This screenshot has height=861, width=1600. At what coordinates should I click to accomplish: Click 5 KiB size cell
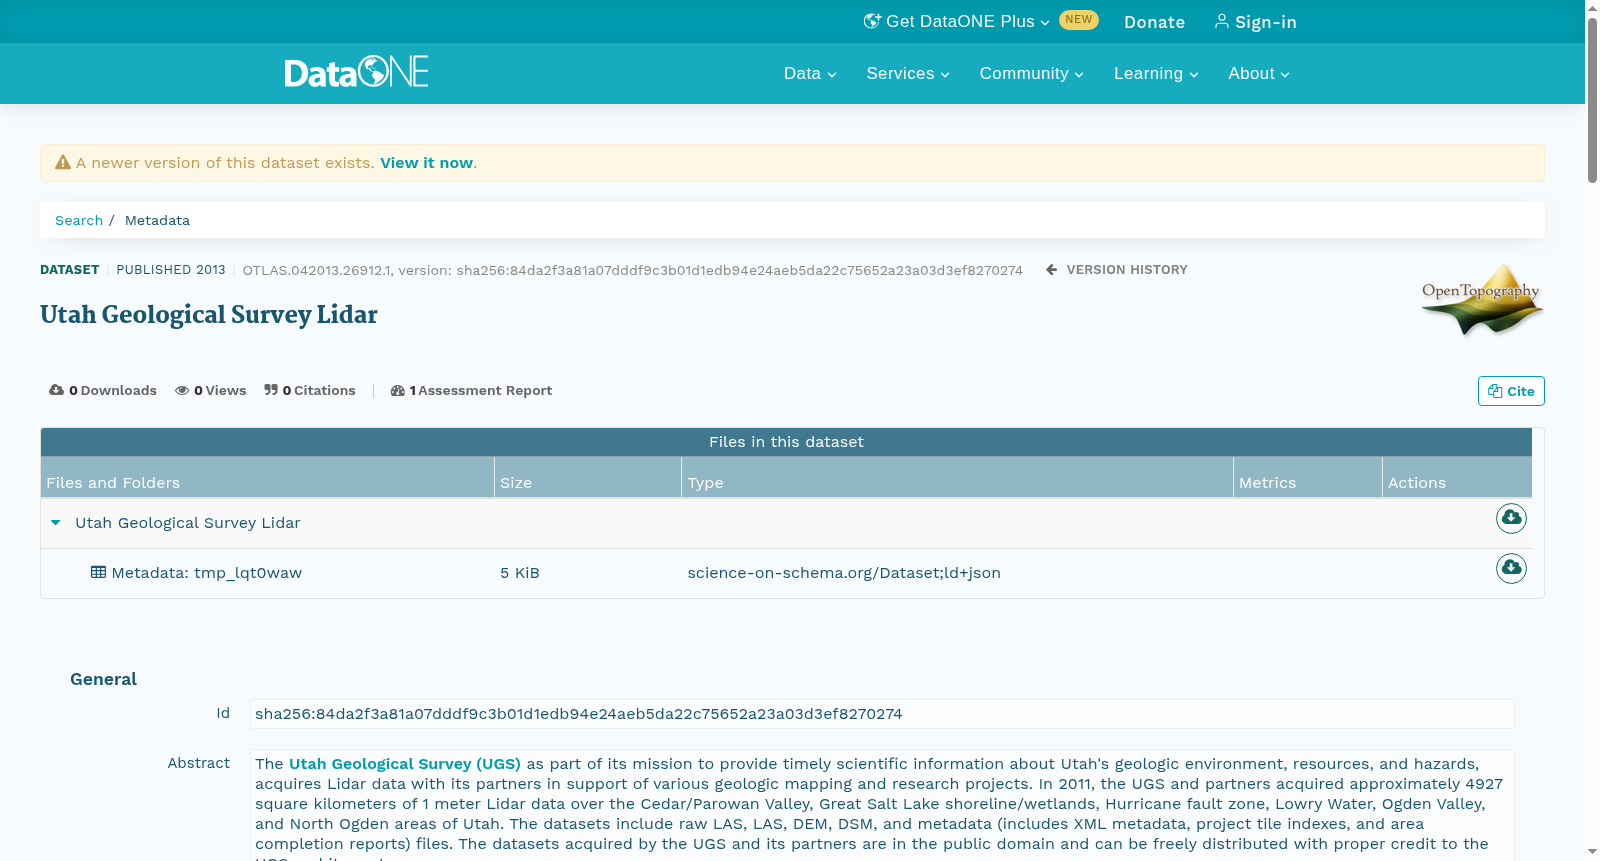pyautogui.click(x=520, y=573)
